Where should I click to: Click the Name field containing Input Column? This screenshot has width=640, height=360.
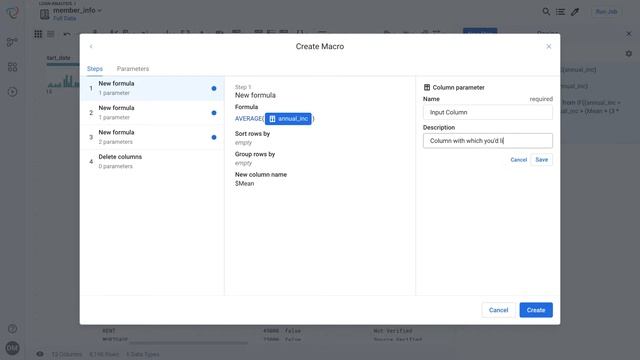tap(488, 112)
